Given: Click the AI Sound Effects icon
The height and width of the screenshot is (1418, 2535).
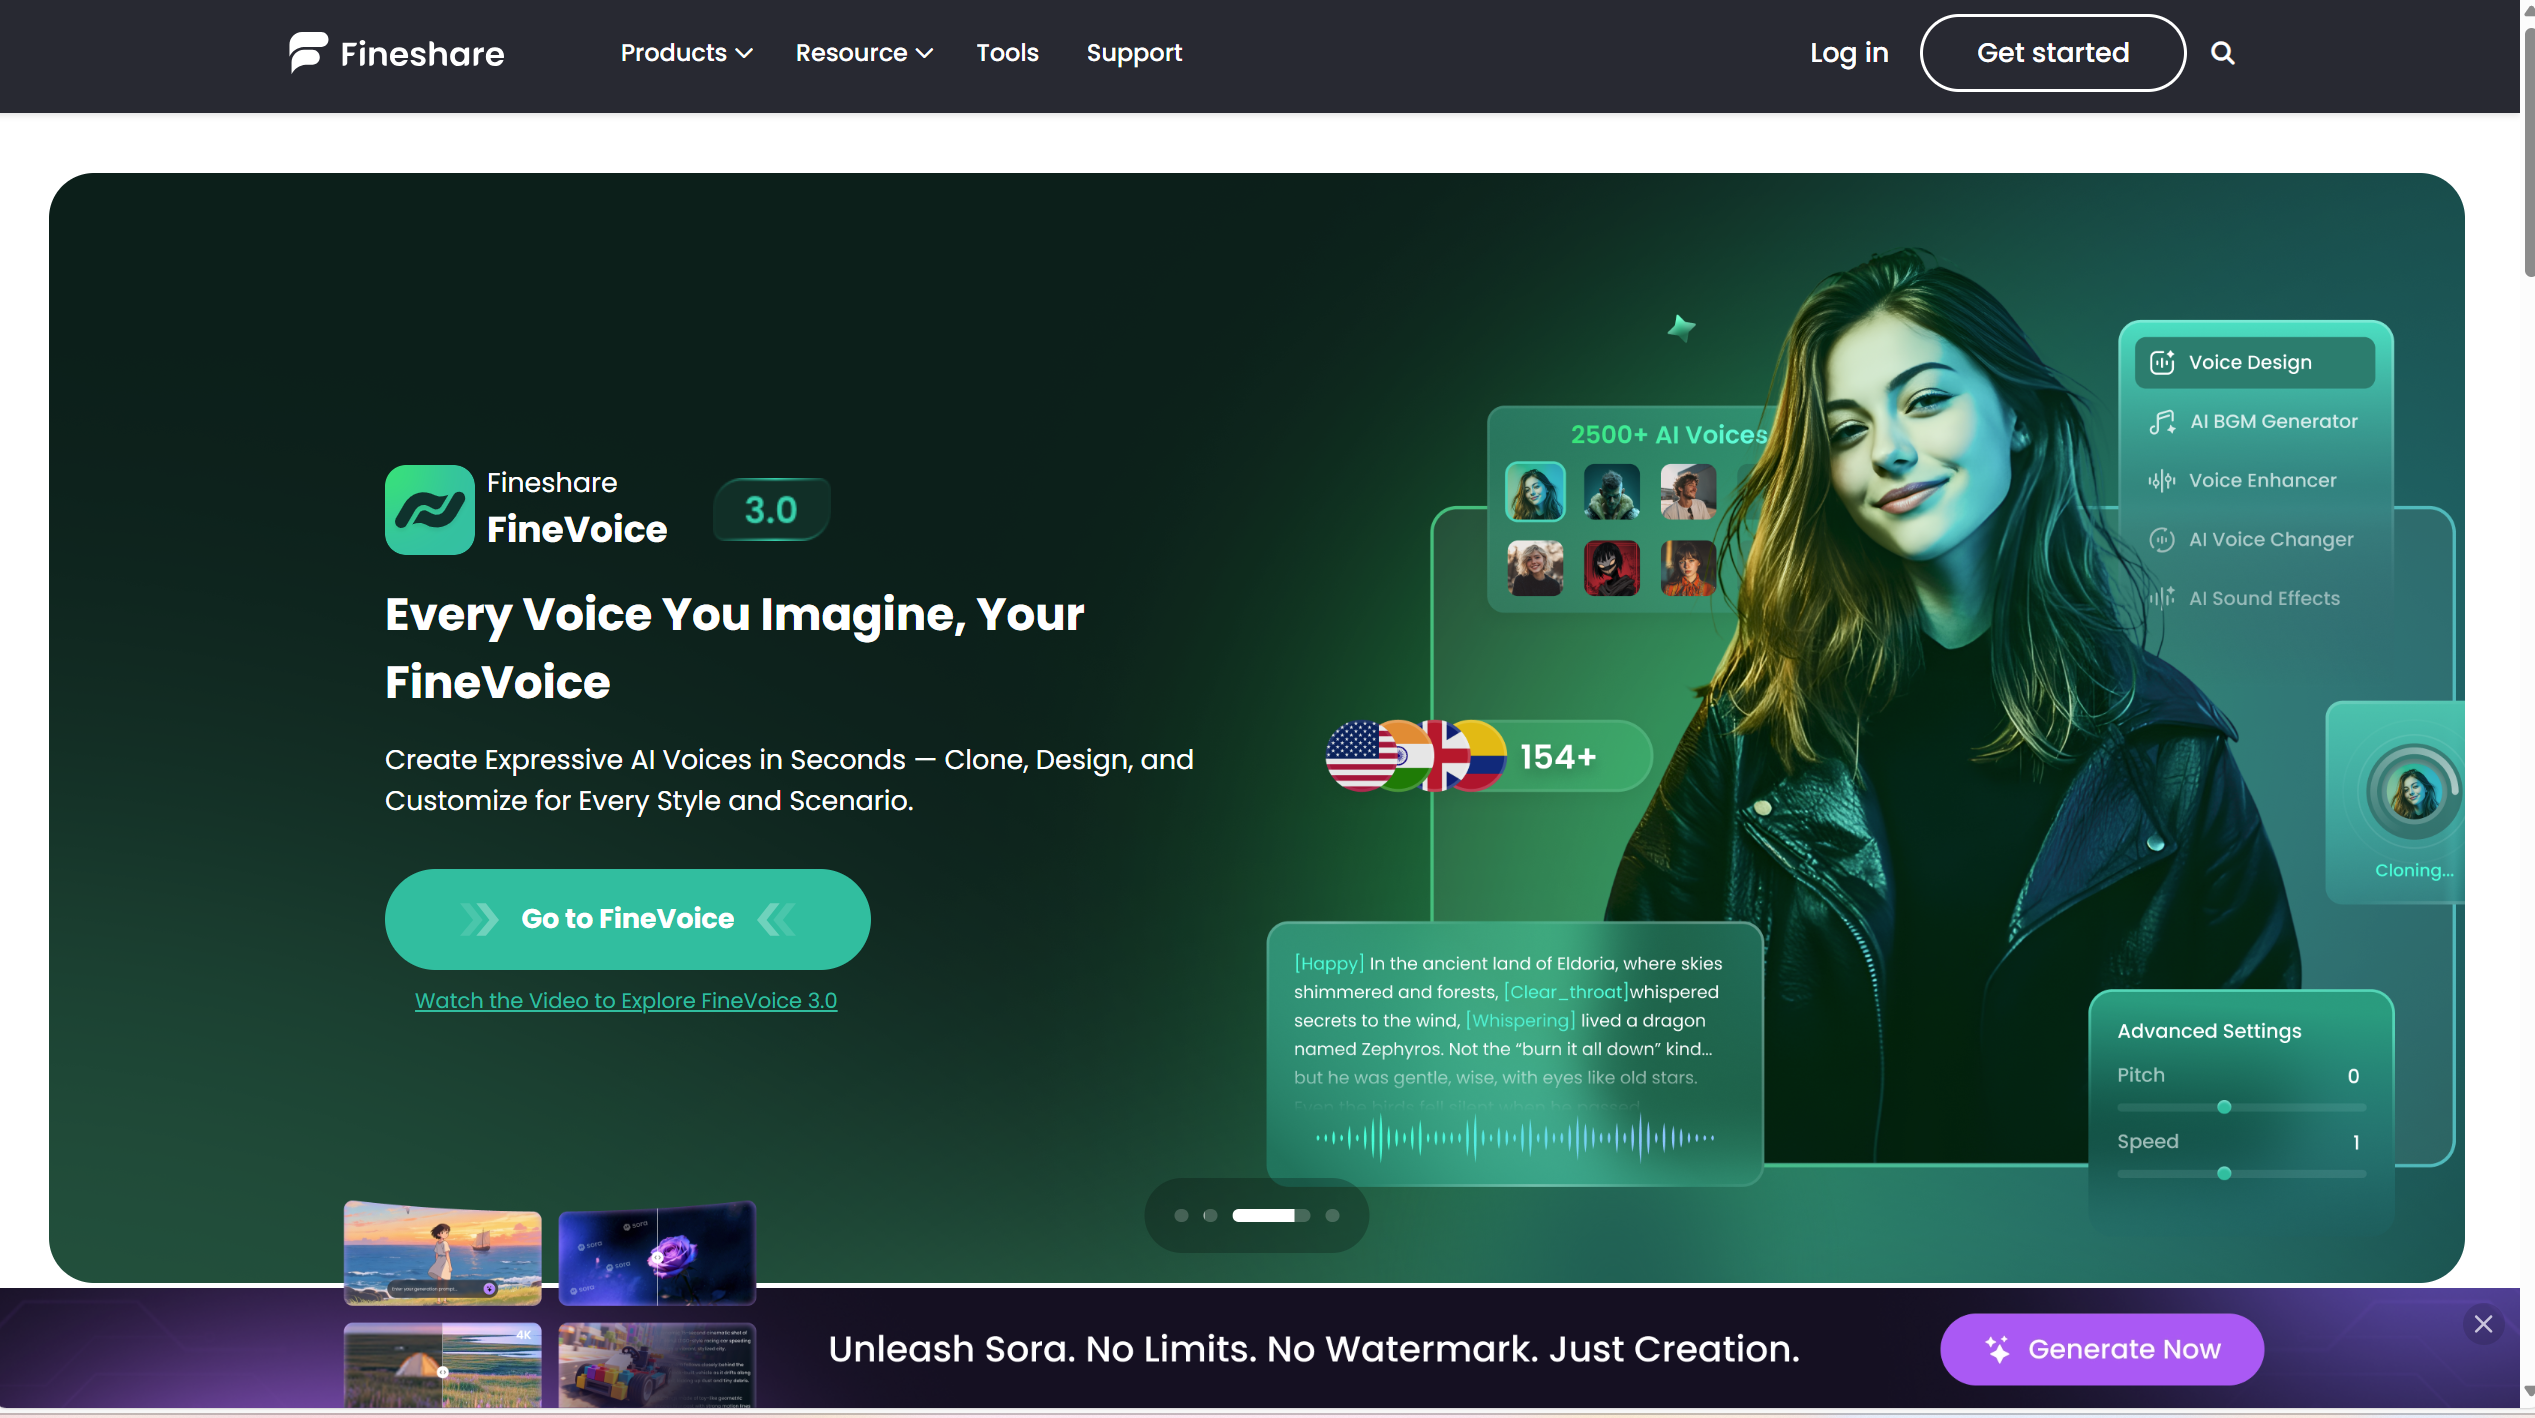Looking at the screenshot, I should tap(2162, 598).
